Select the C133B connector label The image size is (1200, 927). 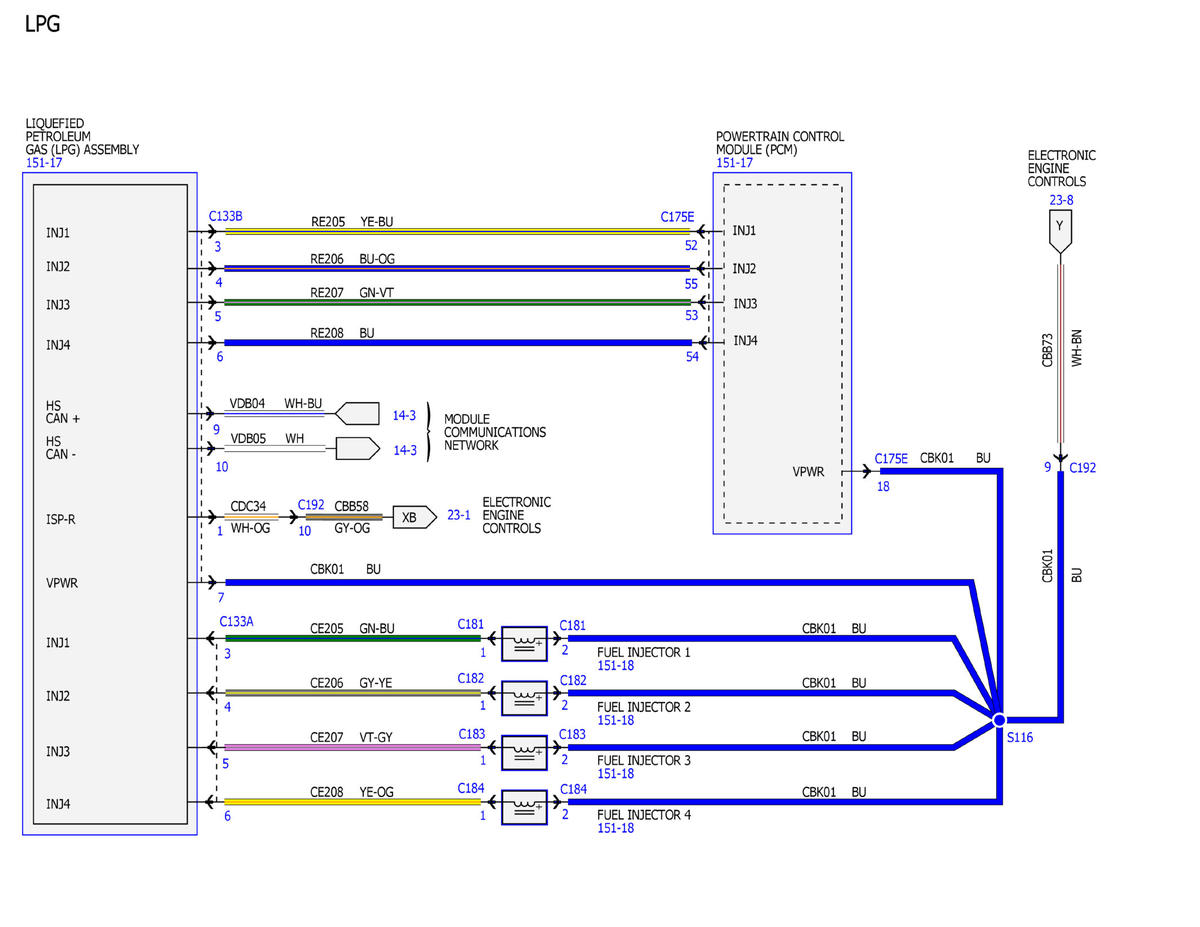click(x=226, y=216)
